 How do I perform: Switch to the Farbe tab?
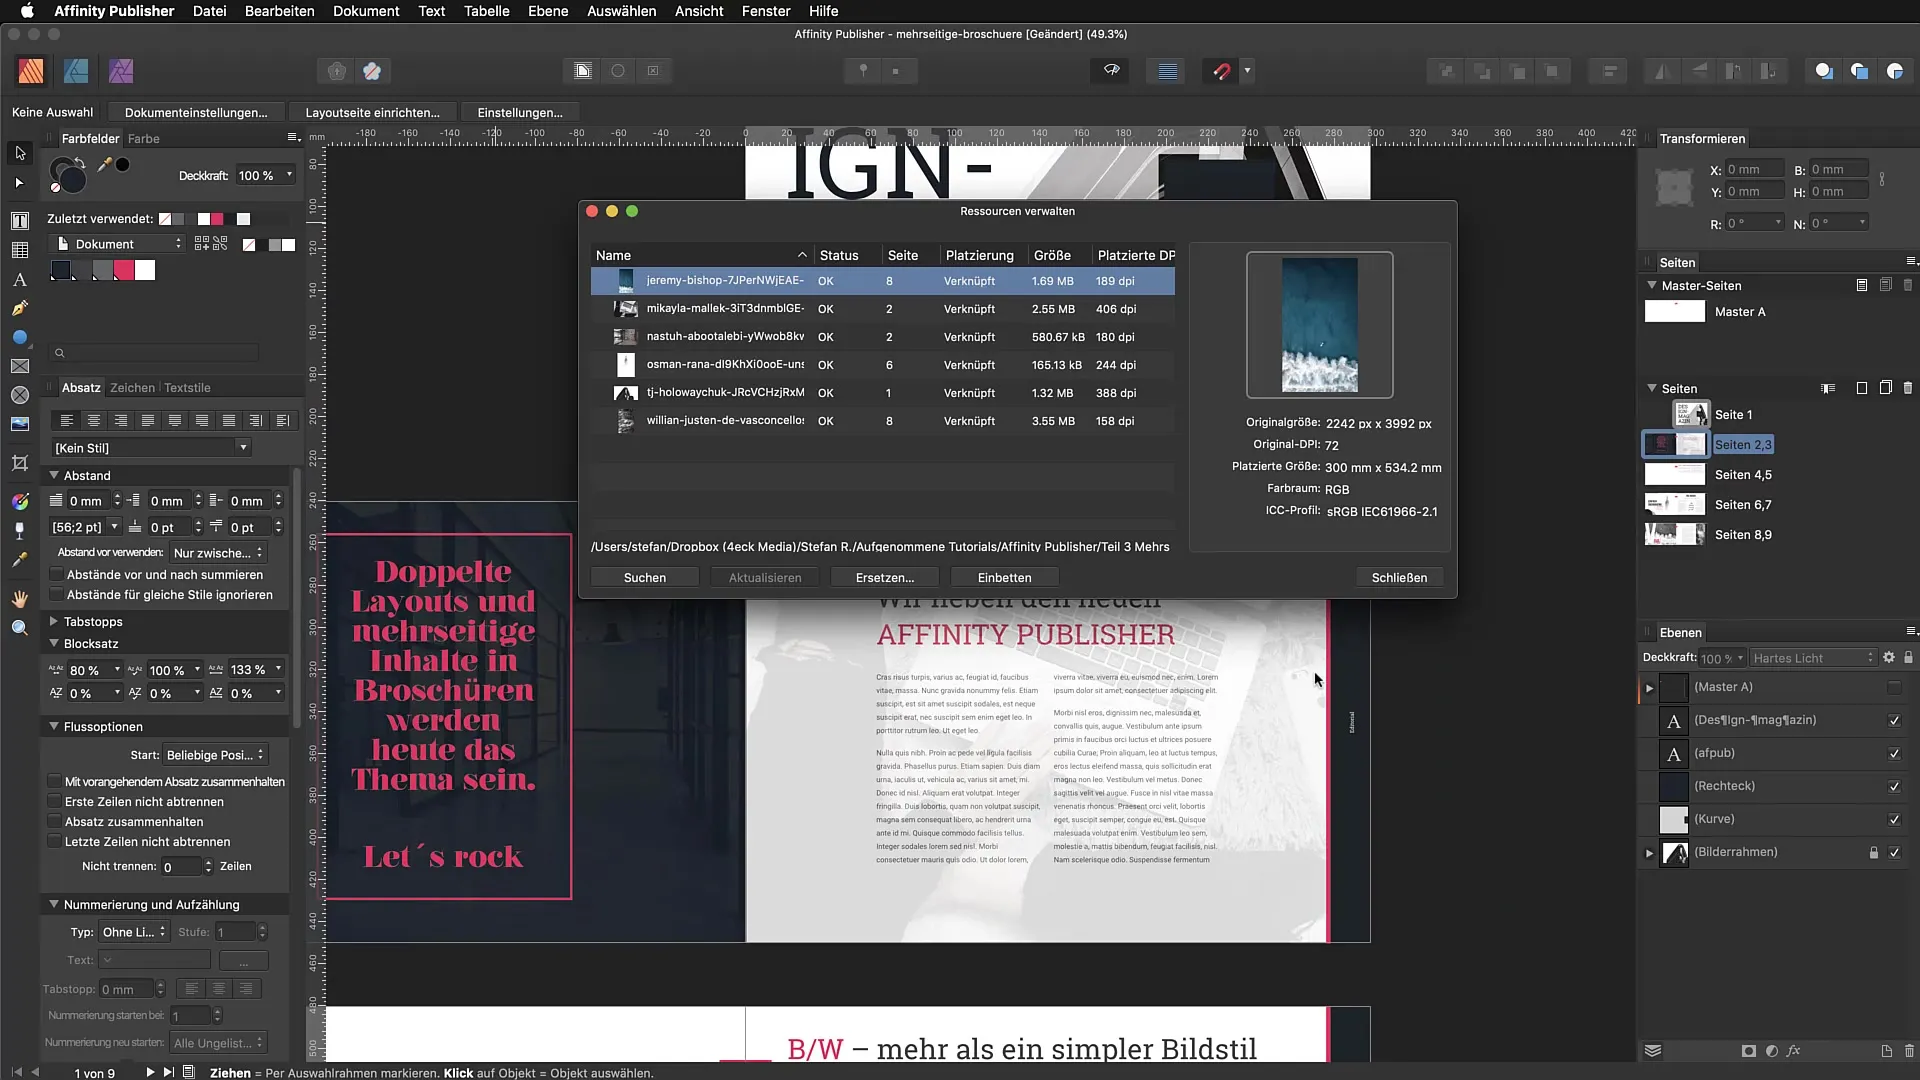click(143, 139)
